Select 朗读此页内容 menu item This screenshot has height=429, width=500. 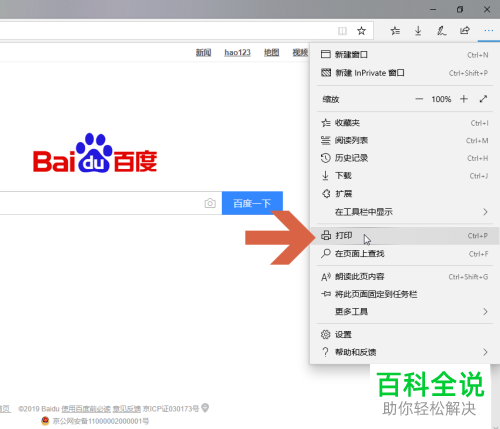pyautogui.click(x=404, y=277)
